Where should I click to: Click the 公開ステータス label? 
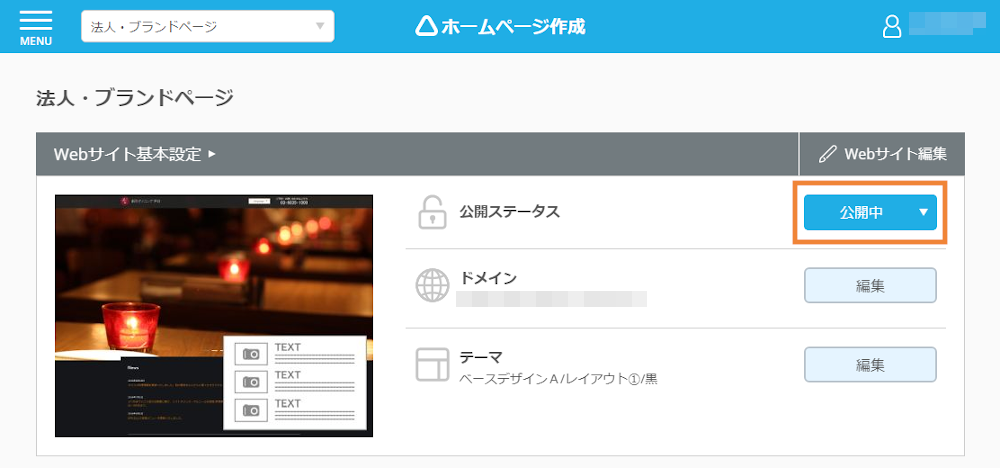click(509, 212)
